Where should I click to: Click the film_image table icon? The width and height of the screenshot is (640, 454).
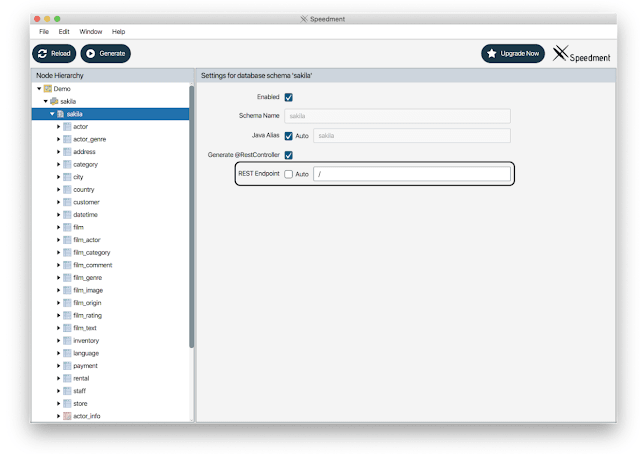[67, 290]
